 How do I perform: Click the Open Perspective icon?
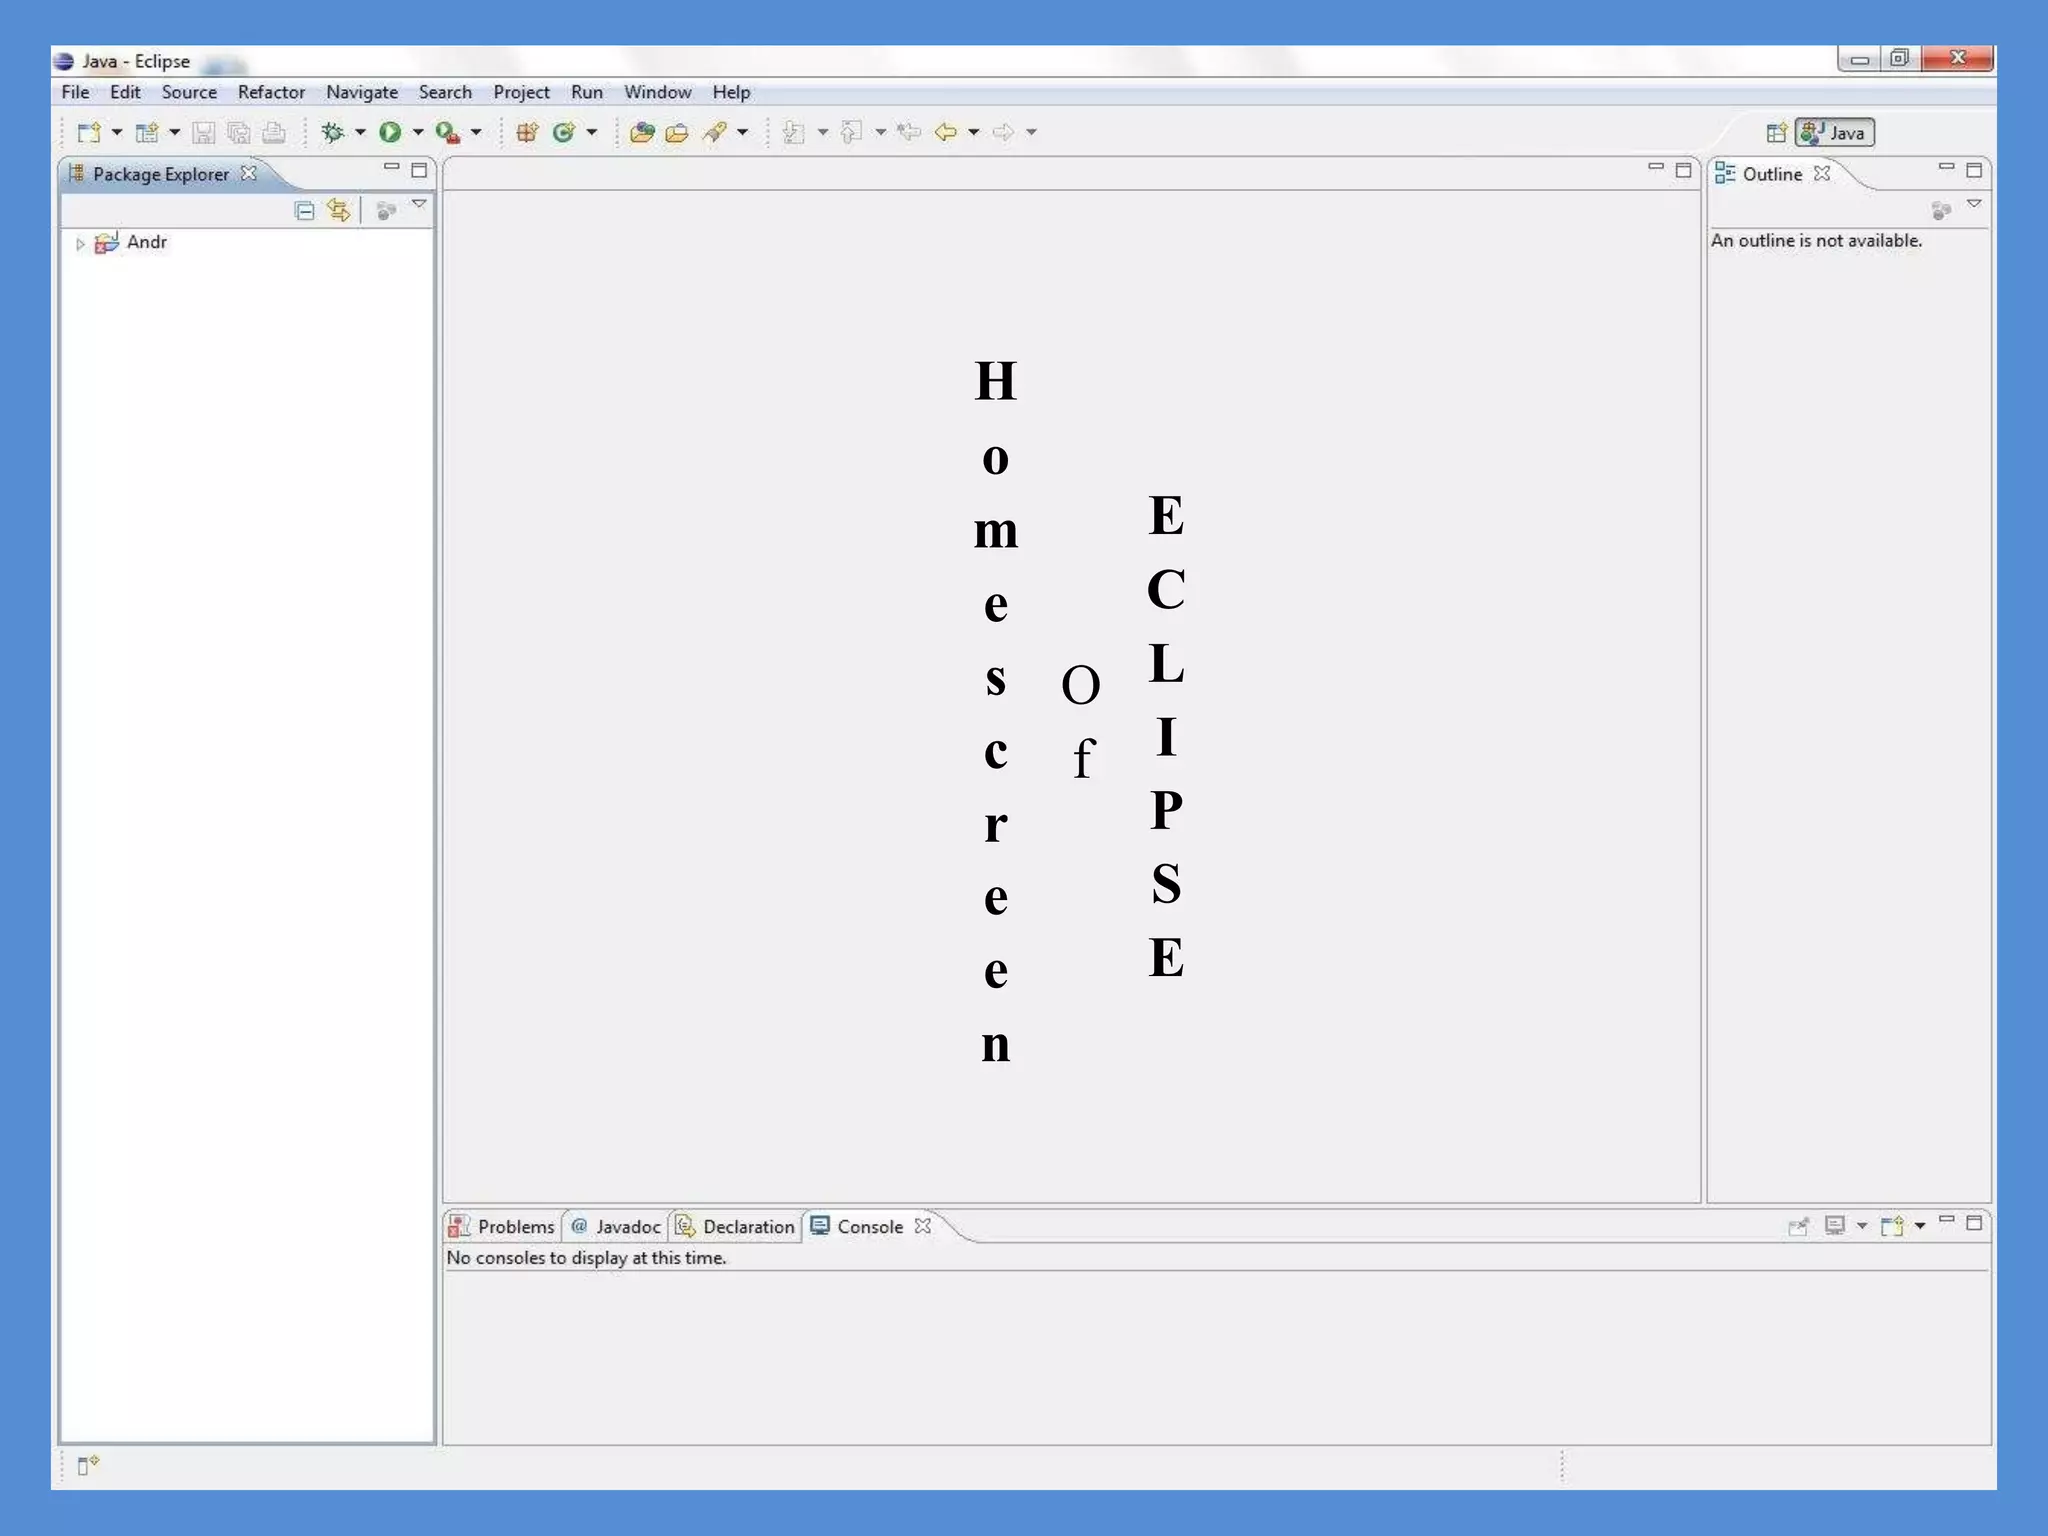pos(1776,133)
